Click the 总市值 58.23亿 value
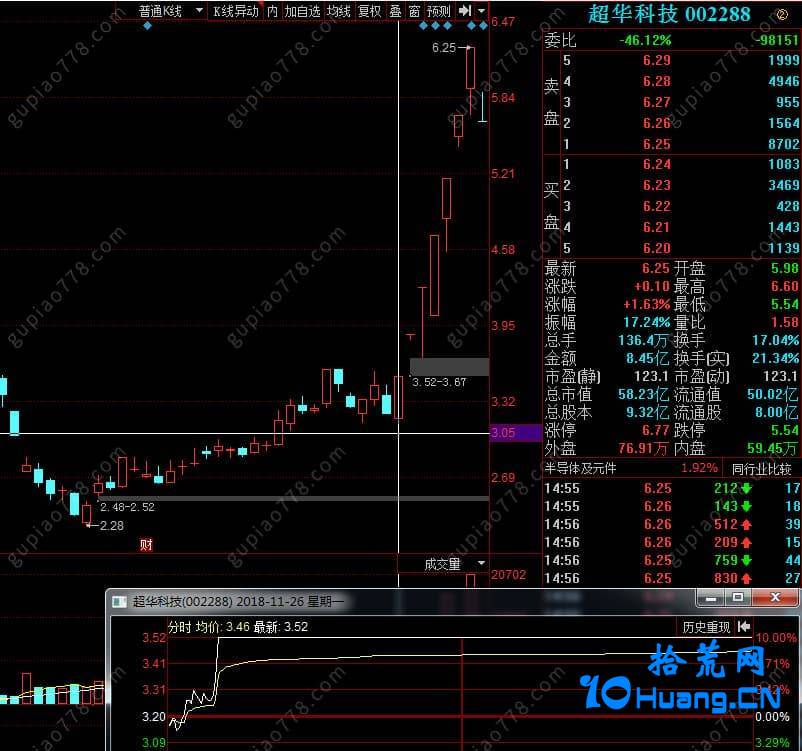802x751 pixels. 643,394
